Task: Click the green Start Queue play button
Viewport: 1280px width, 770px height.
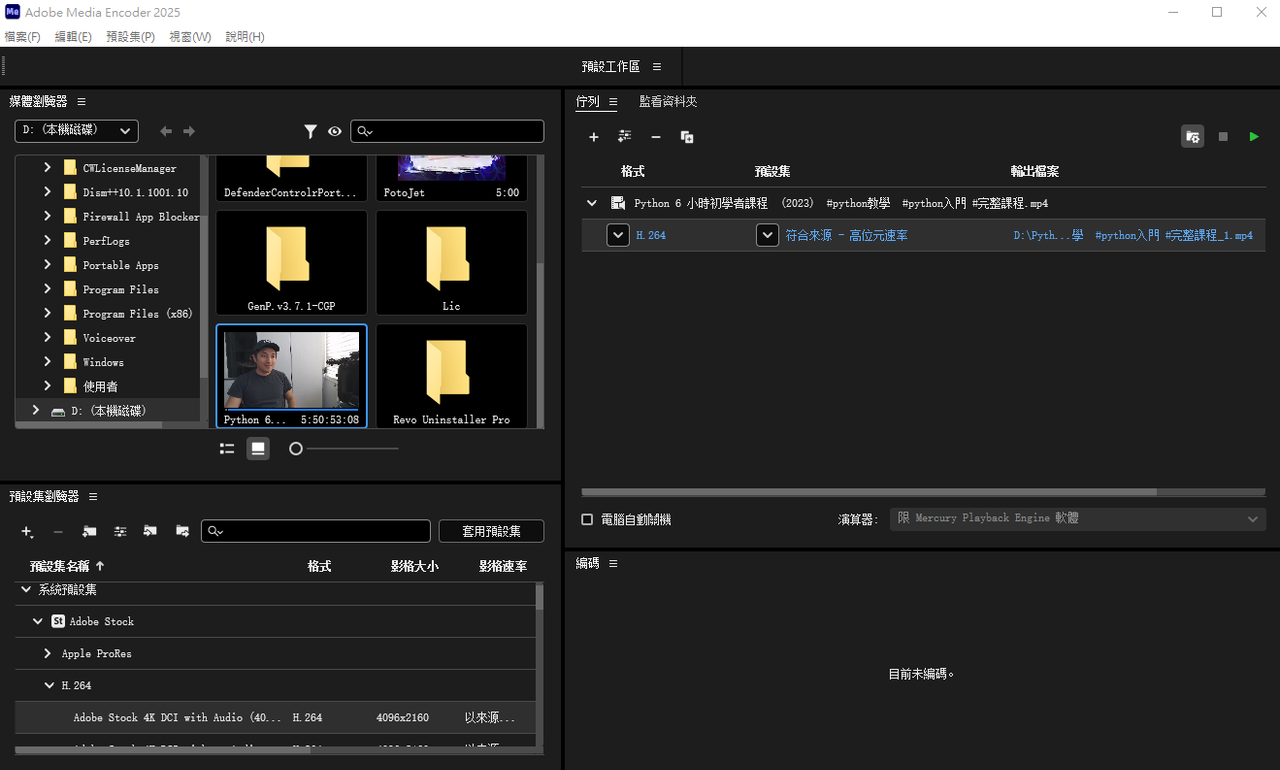Action: [1254, 137]
